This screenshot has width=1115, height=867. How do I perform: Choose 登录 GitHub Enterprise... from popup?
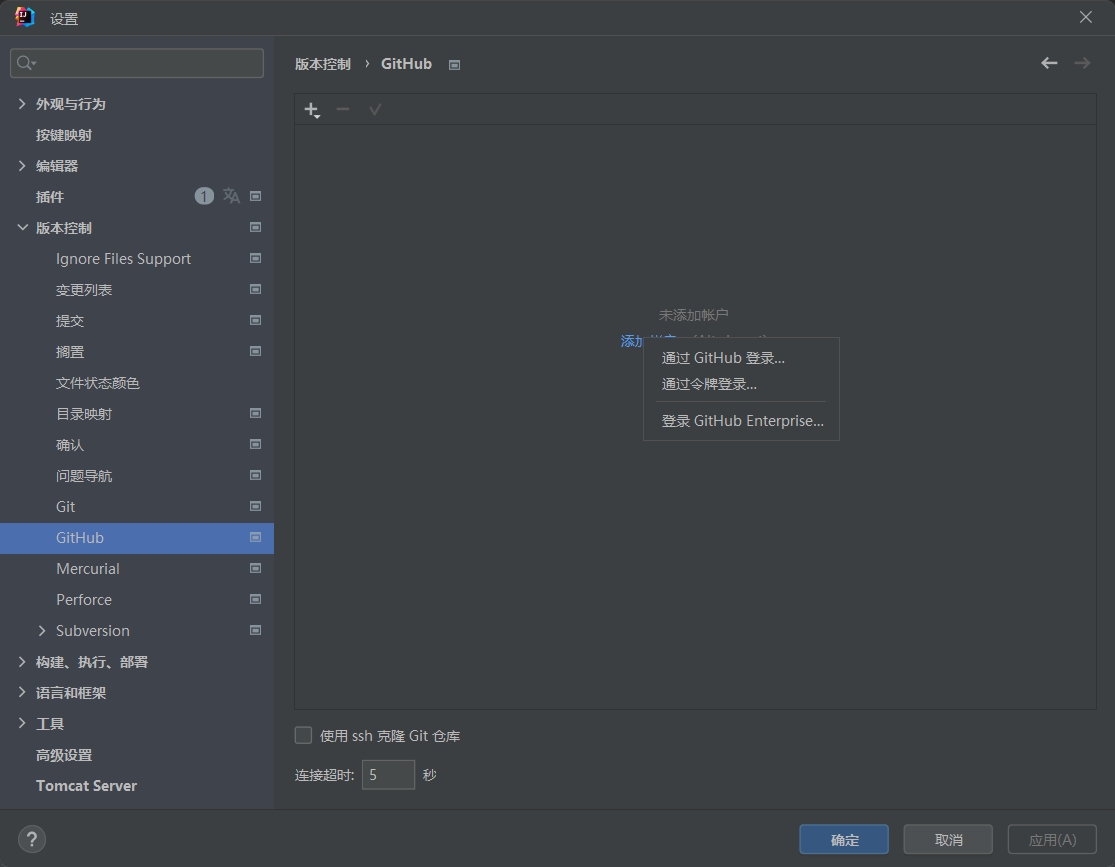click(741, 421)
